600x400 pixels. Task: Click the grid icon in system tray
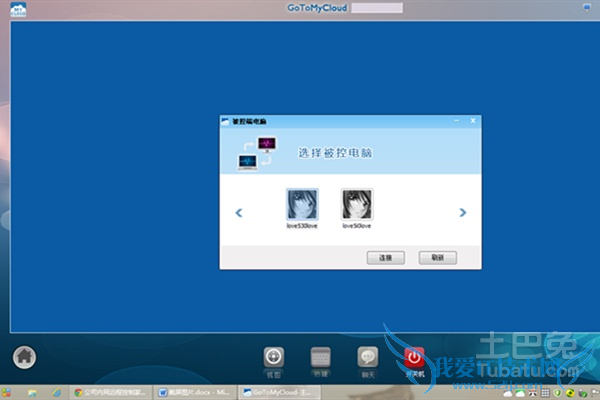[x=545, y=393]
